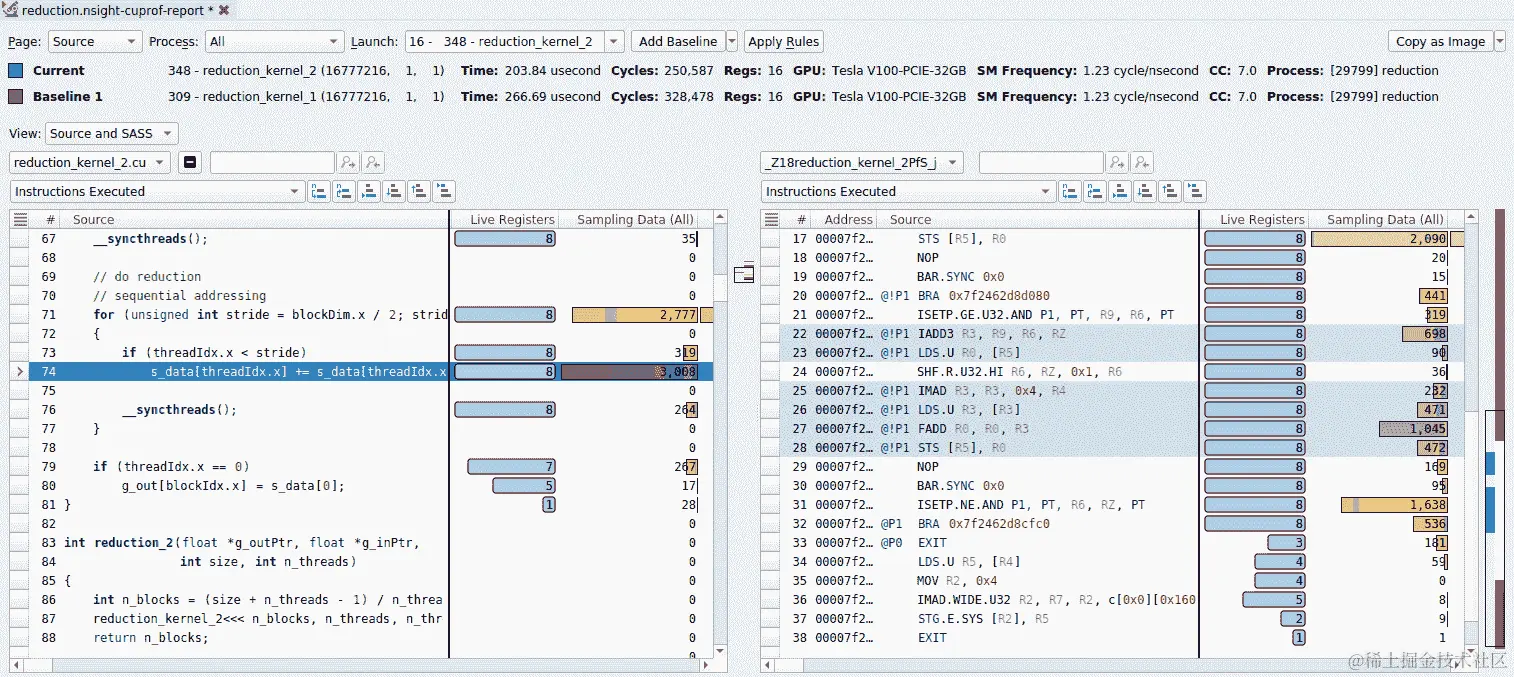Image resolution: width=1514 pixels, height=677 pixels.
Task: Select SASS row 17 STS [R5], R0
Action: click(x=1112, y=239)
